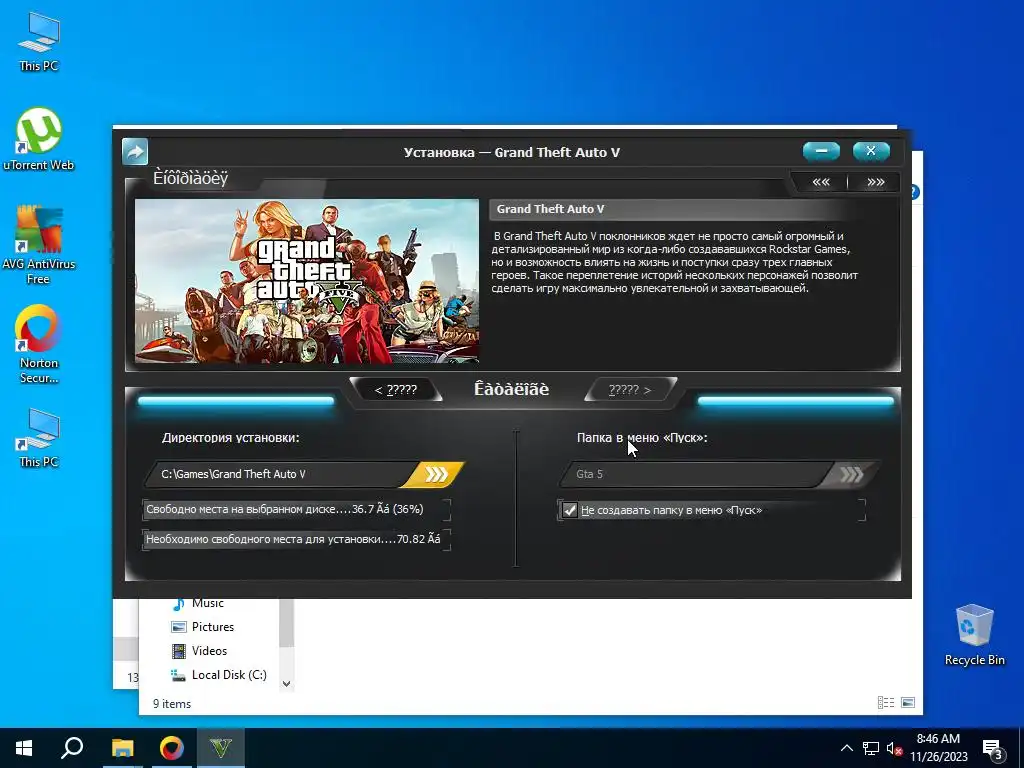Click GTA V installer taskbar icon

[221, 748]
